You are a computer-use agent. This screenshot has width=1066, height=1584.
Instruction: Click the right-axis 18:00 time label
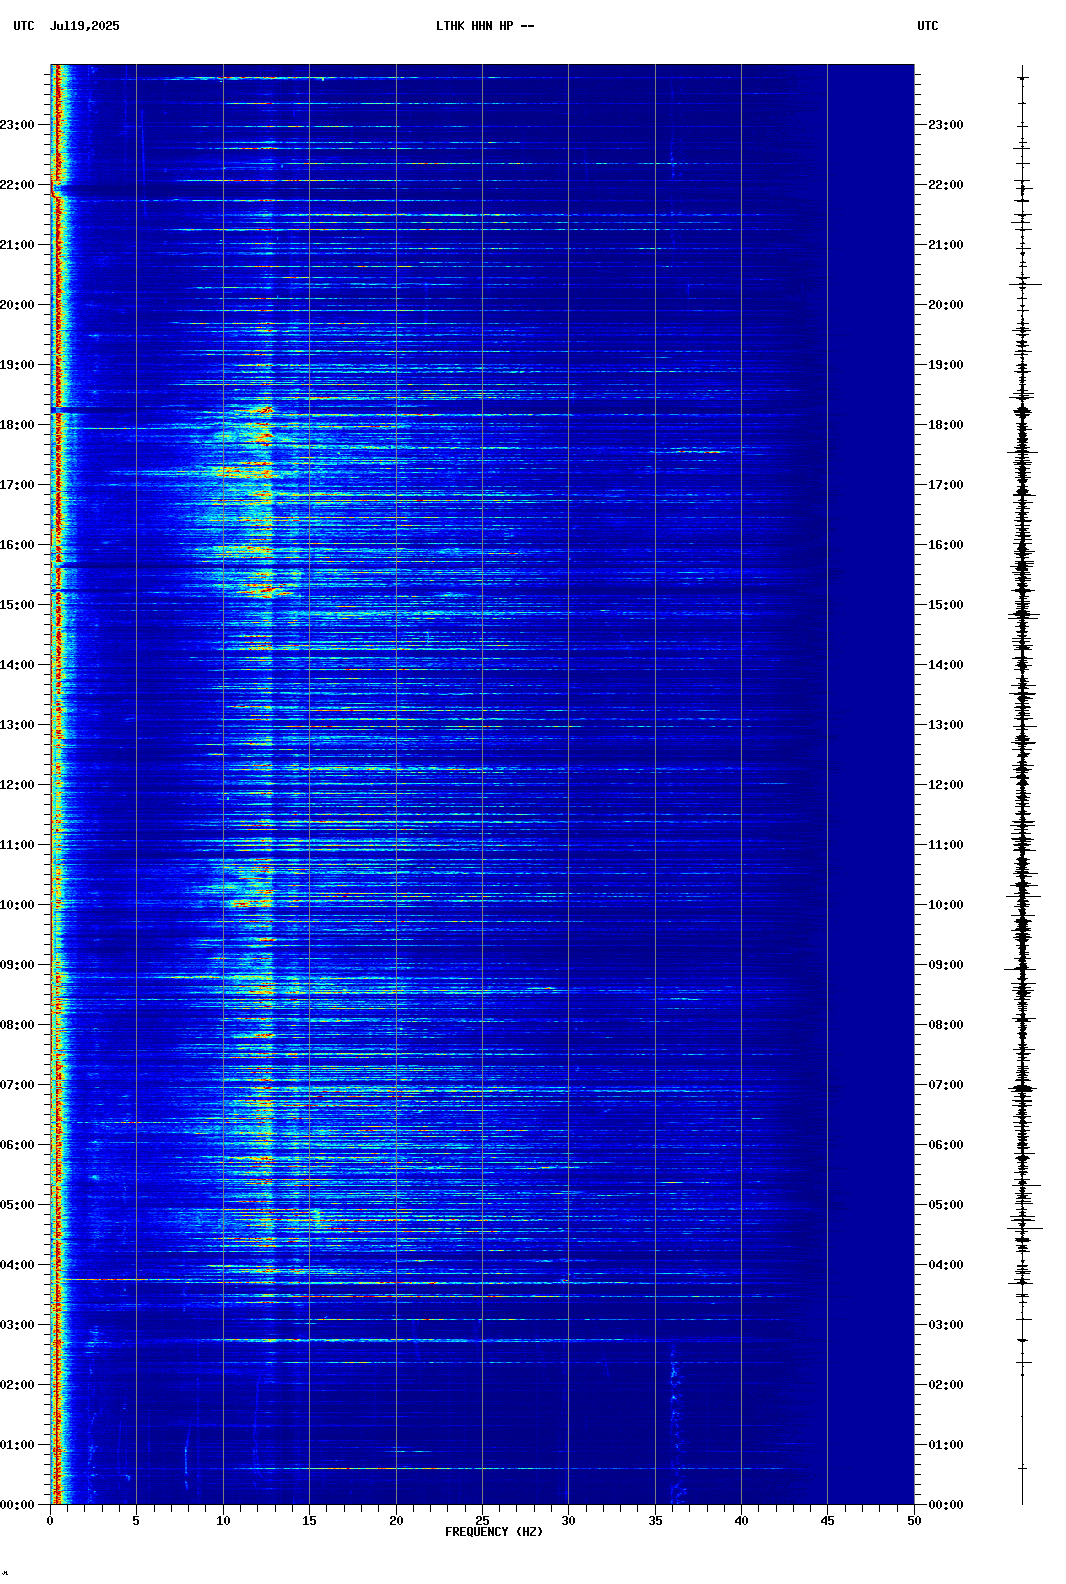click(946, 425)
